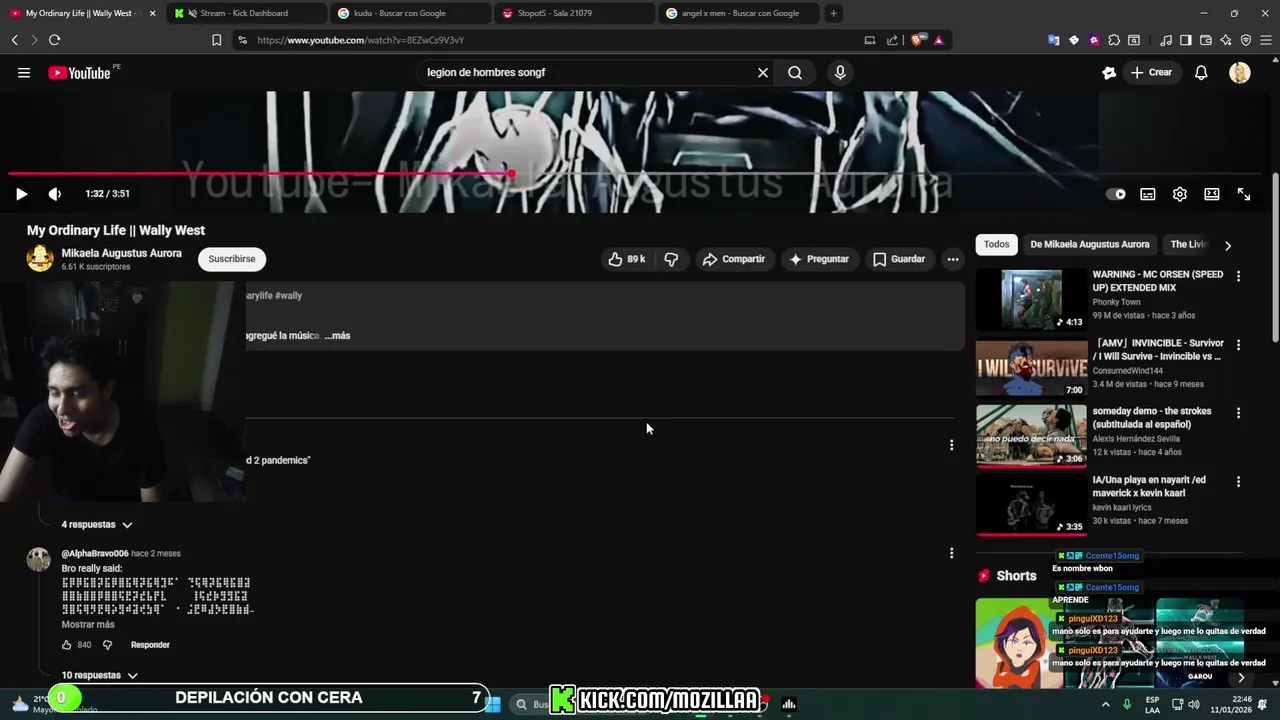The image size is (1280, 720).
Task: Reply to the @AlphaBravo006 comment with Responder
Action: coord(150,645)
